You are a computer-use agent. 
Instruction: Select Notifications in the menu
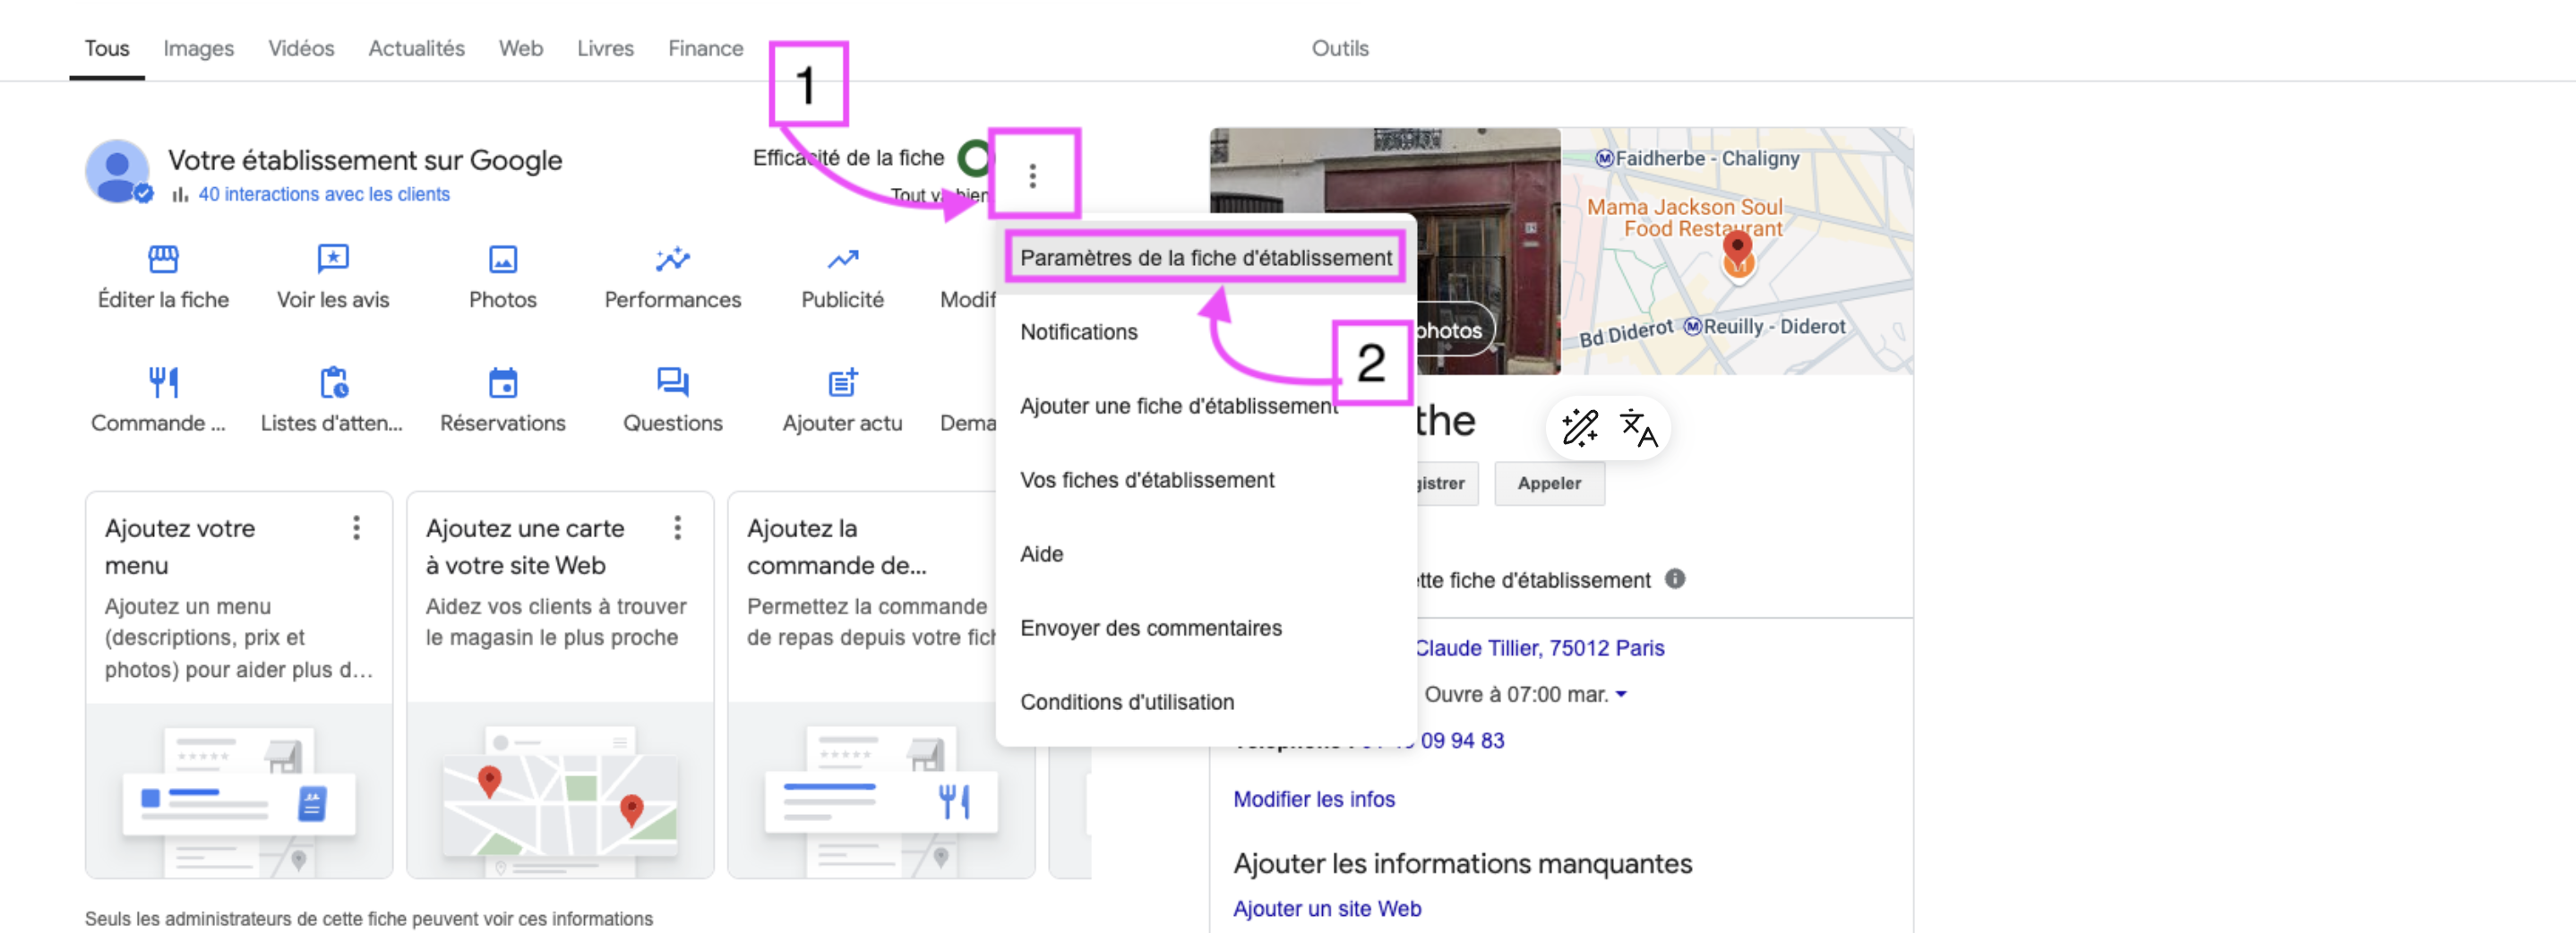(1205, 332)
